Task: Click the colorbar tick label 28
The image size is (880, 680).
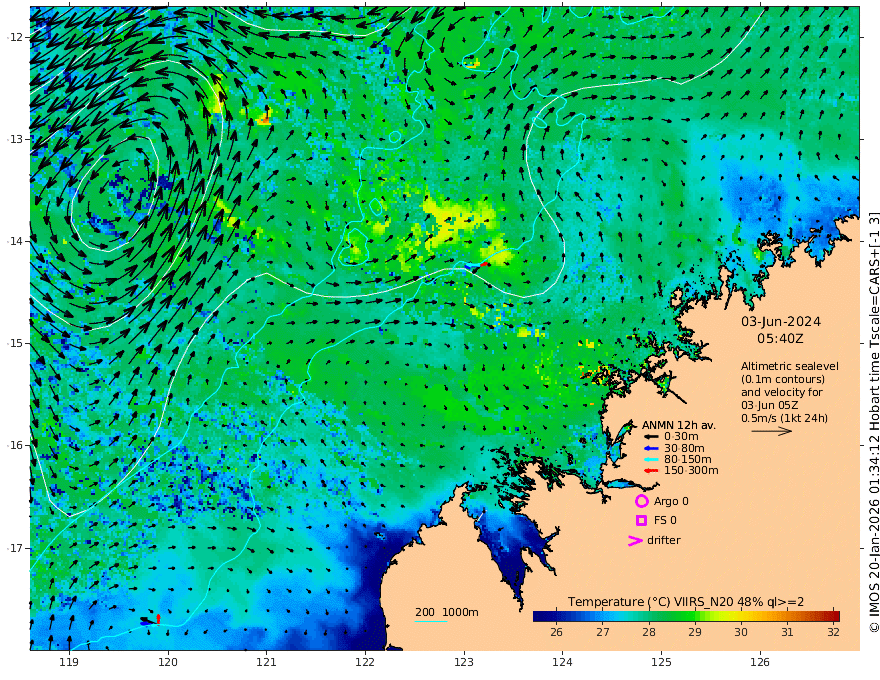Action: coord(649,632)
